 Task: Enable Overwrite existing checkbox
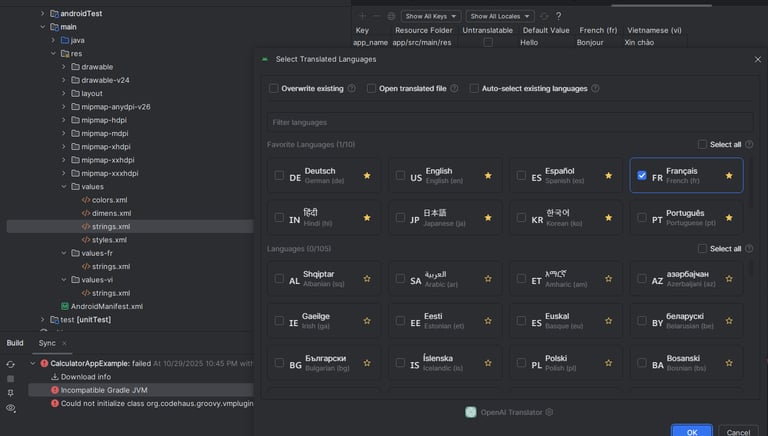pos(274,88)
